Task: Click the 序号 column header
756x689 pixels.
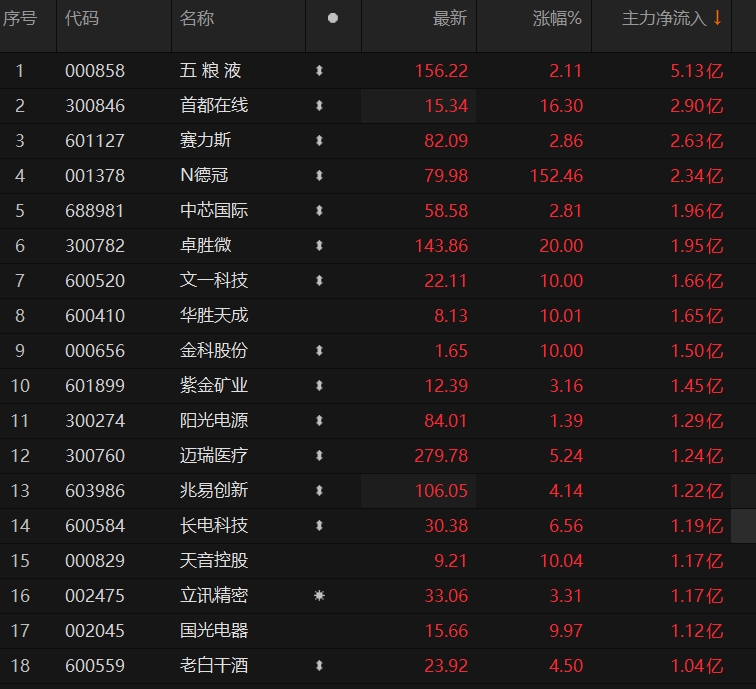Action: pyautogui.click(x=20, y=19)
